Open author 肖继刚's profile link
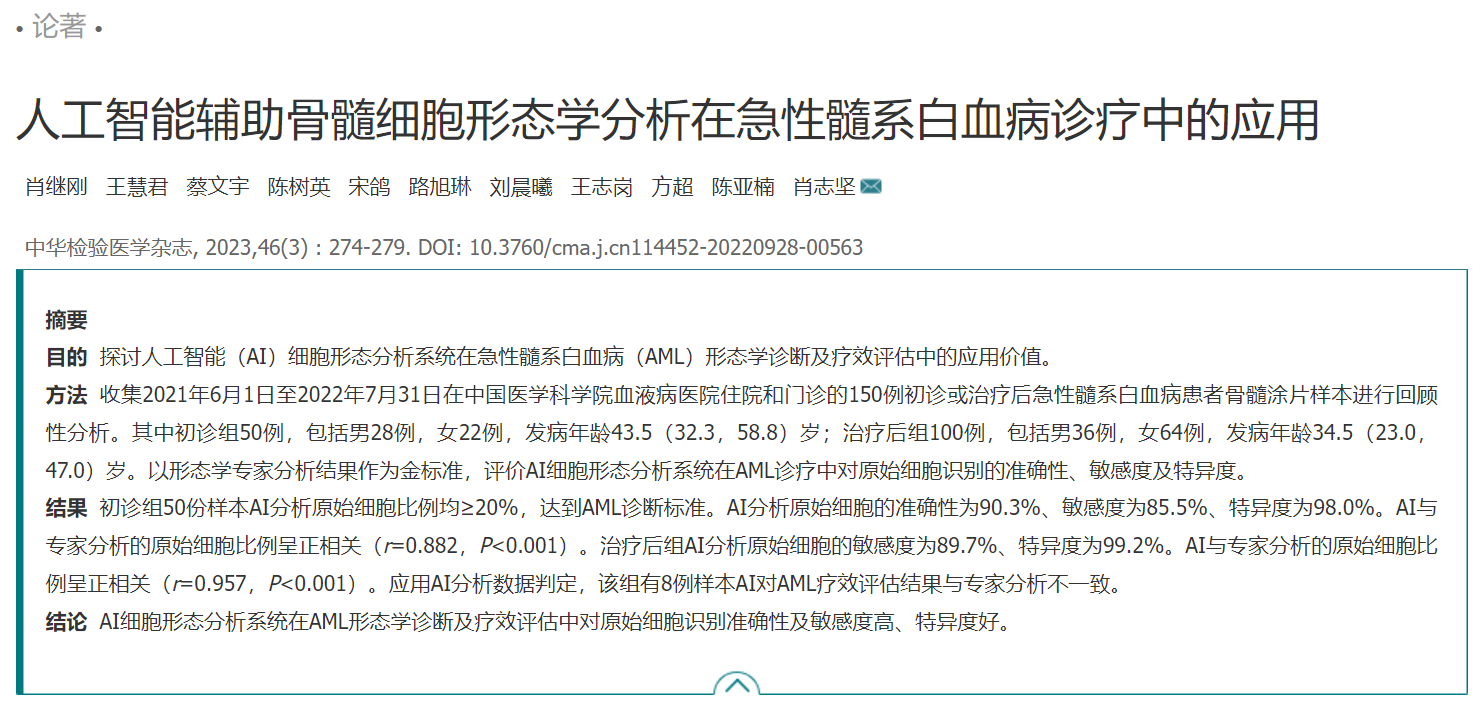This screenshot has width=1484, height=705. 56,187
